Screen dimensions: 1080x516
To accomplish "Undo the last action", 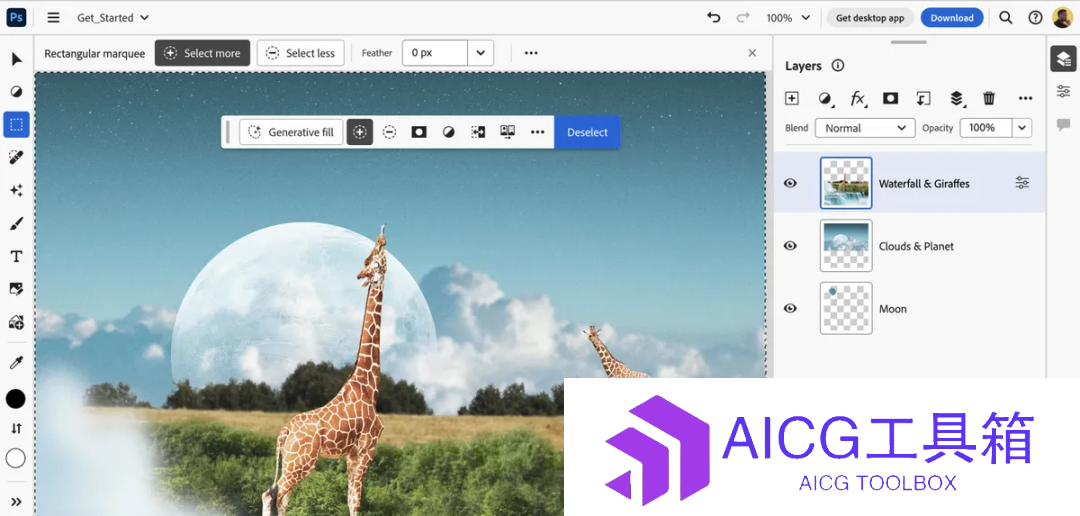I will pos(714,18).
